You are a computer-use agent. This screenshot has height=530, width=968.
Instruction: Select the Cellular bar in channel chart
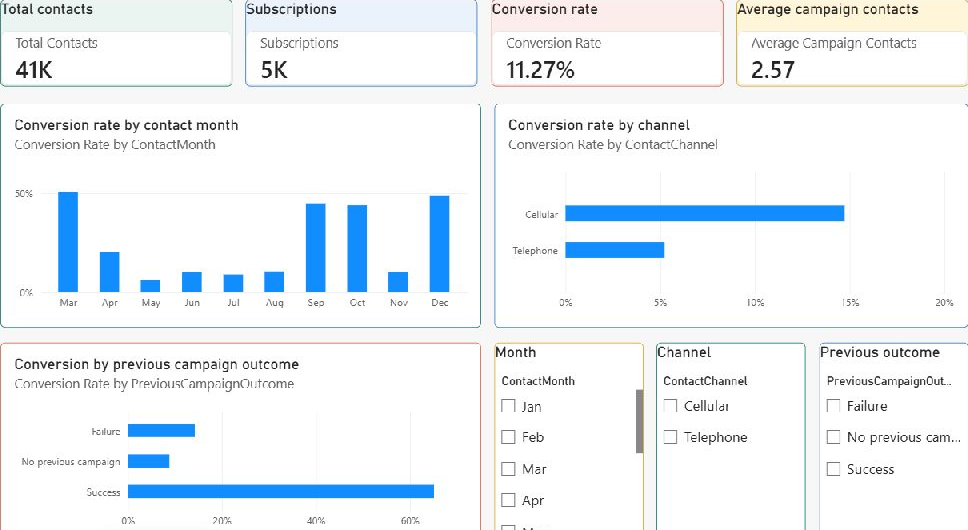coord(704,213)
